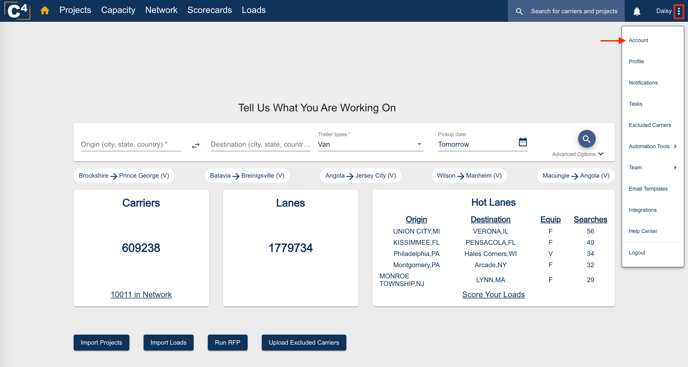The image size is (688, 367).
Task: Open the notifications bell icon
Action: tap(637, 11)
